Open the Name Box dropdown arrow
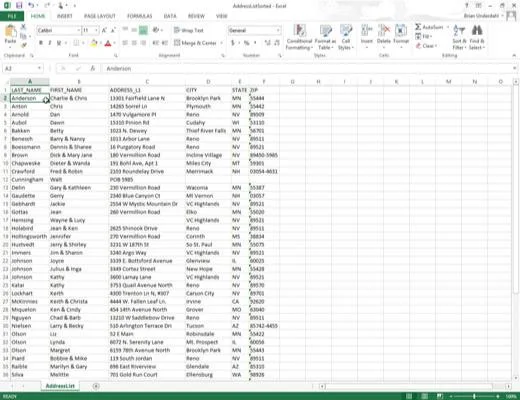The image size is (520, 400). (39, 68)
